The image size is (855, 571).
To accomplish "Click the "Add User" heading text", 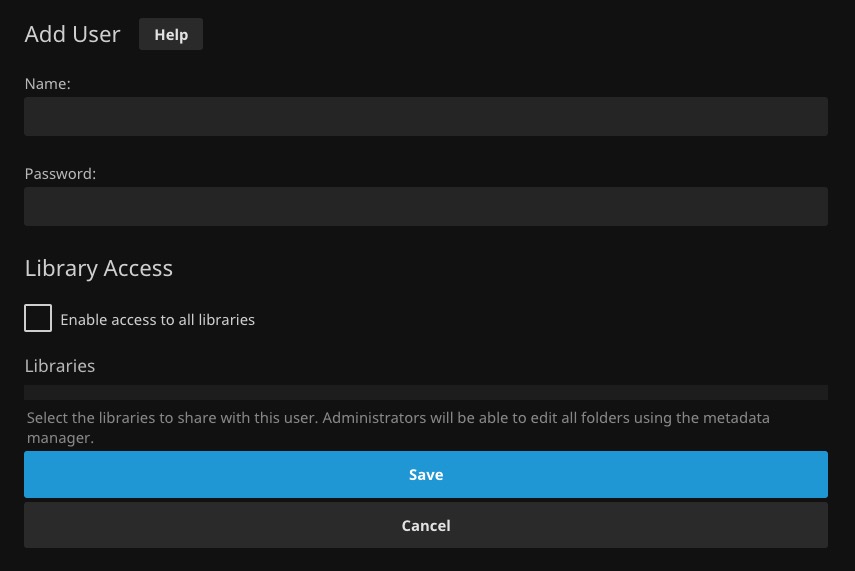I will [73, 34].
